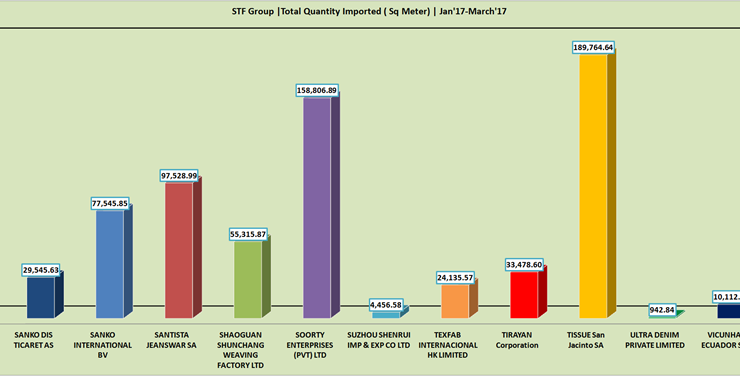This screenshot has height=376, width=740.
Task: Select data label 158,806.89
Action: (x=317, y=90)
